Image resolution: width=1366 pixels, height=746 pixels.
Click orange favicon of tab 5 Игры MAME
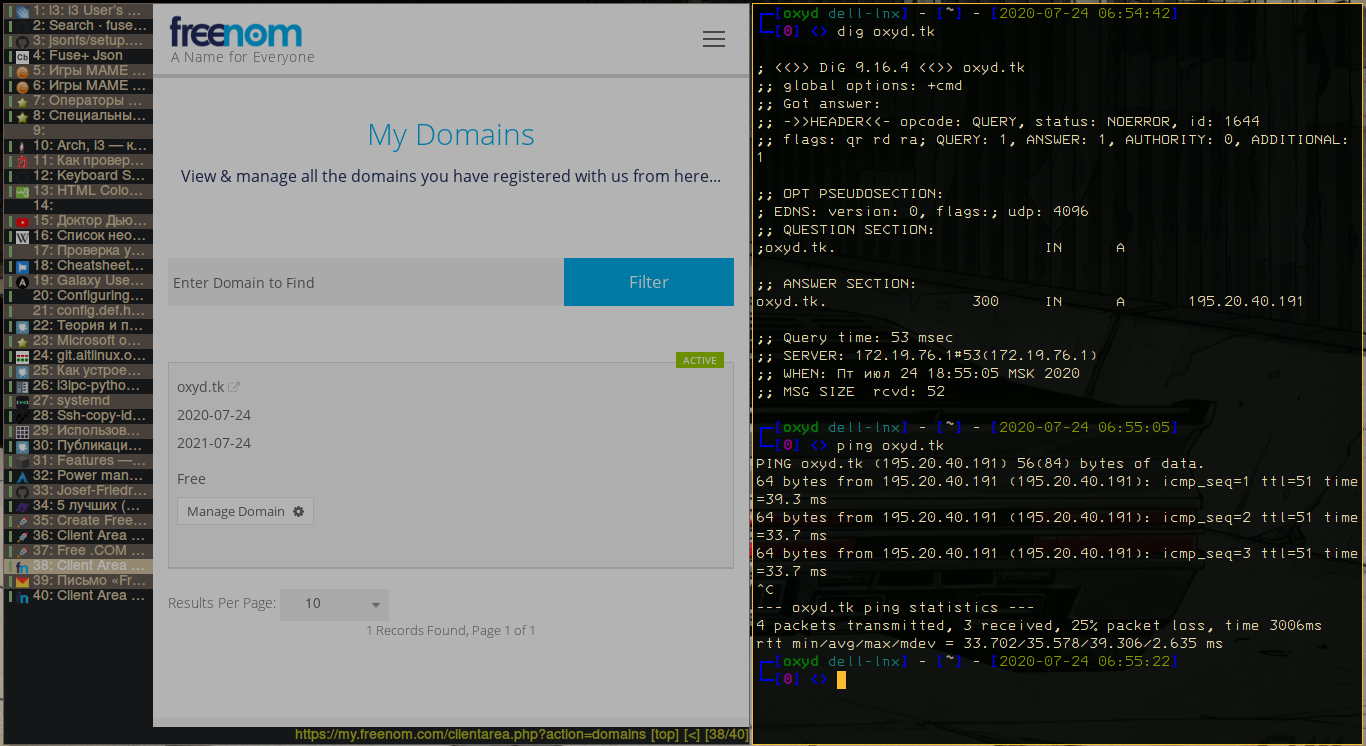pos(22,71)
